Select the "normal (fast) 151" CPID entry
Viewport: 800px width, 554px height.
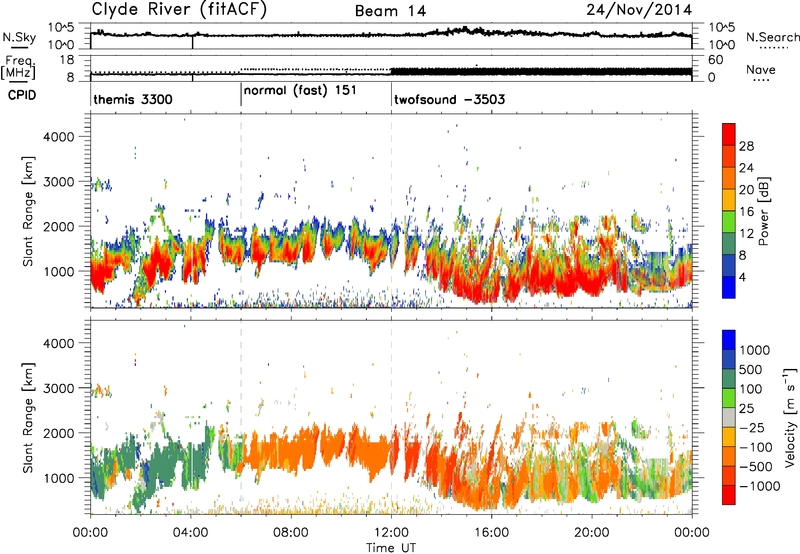click(x=300, y=91)
